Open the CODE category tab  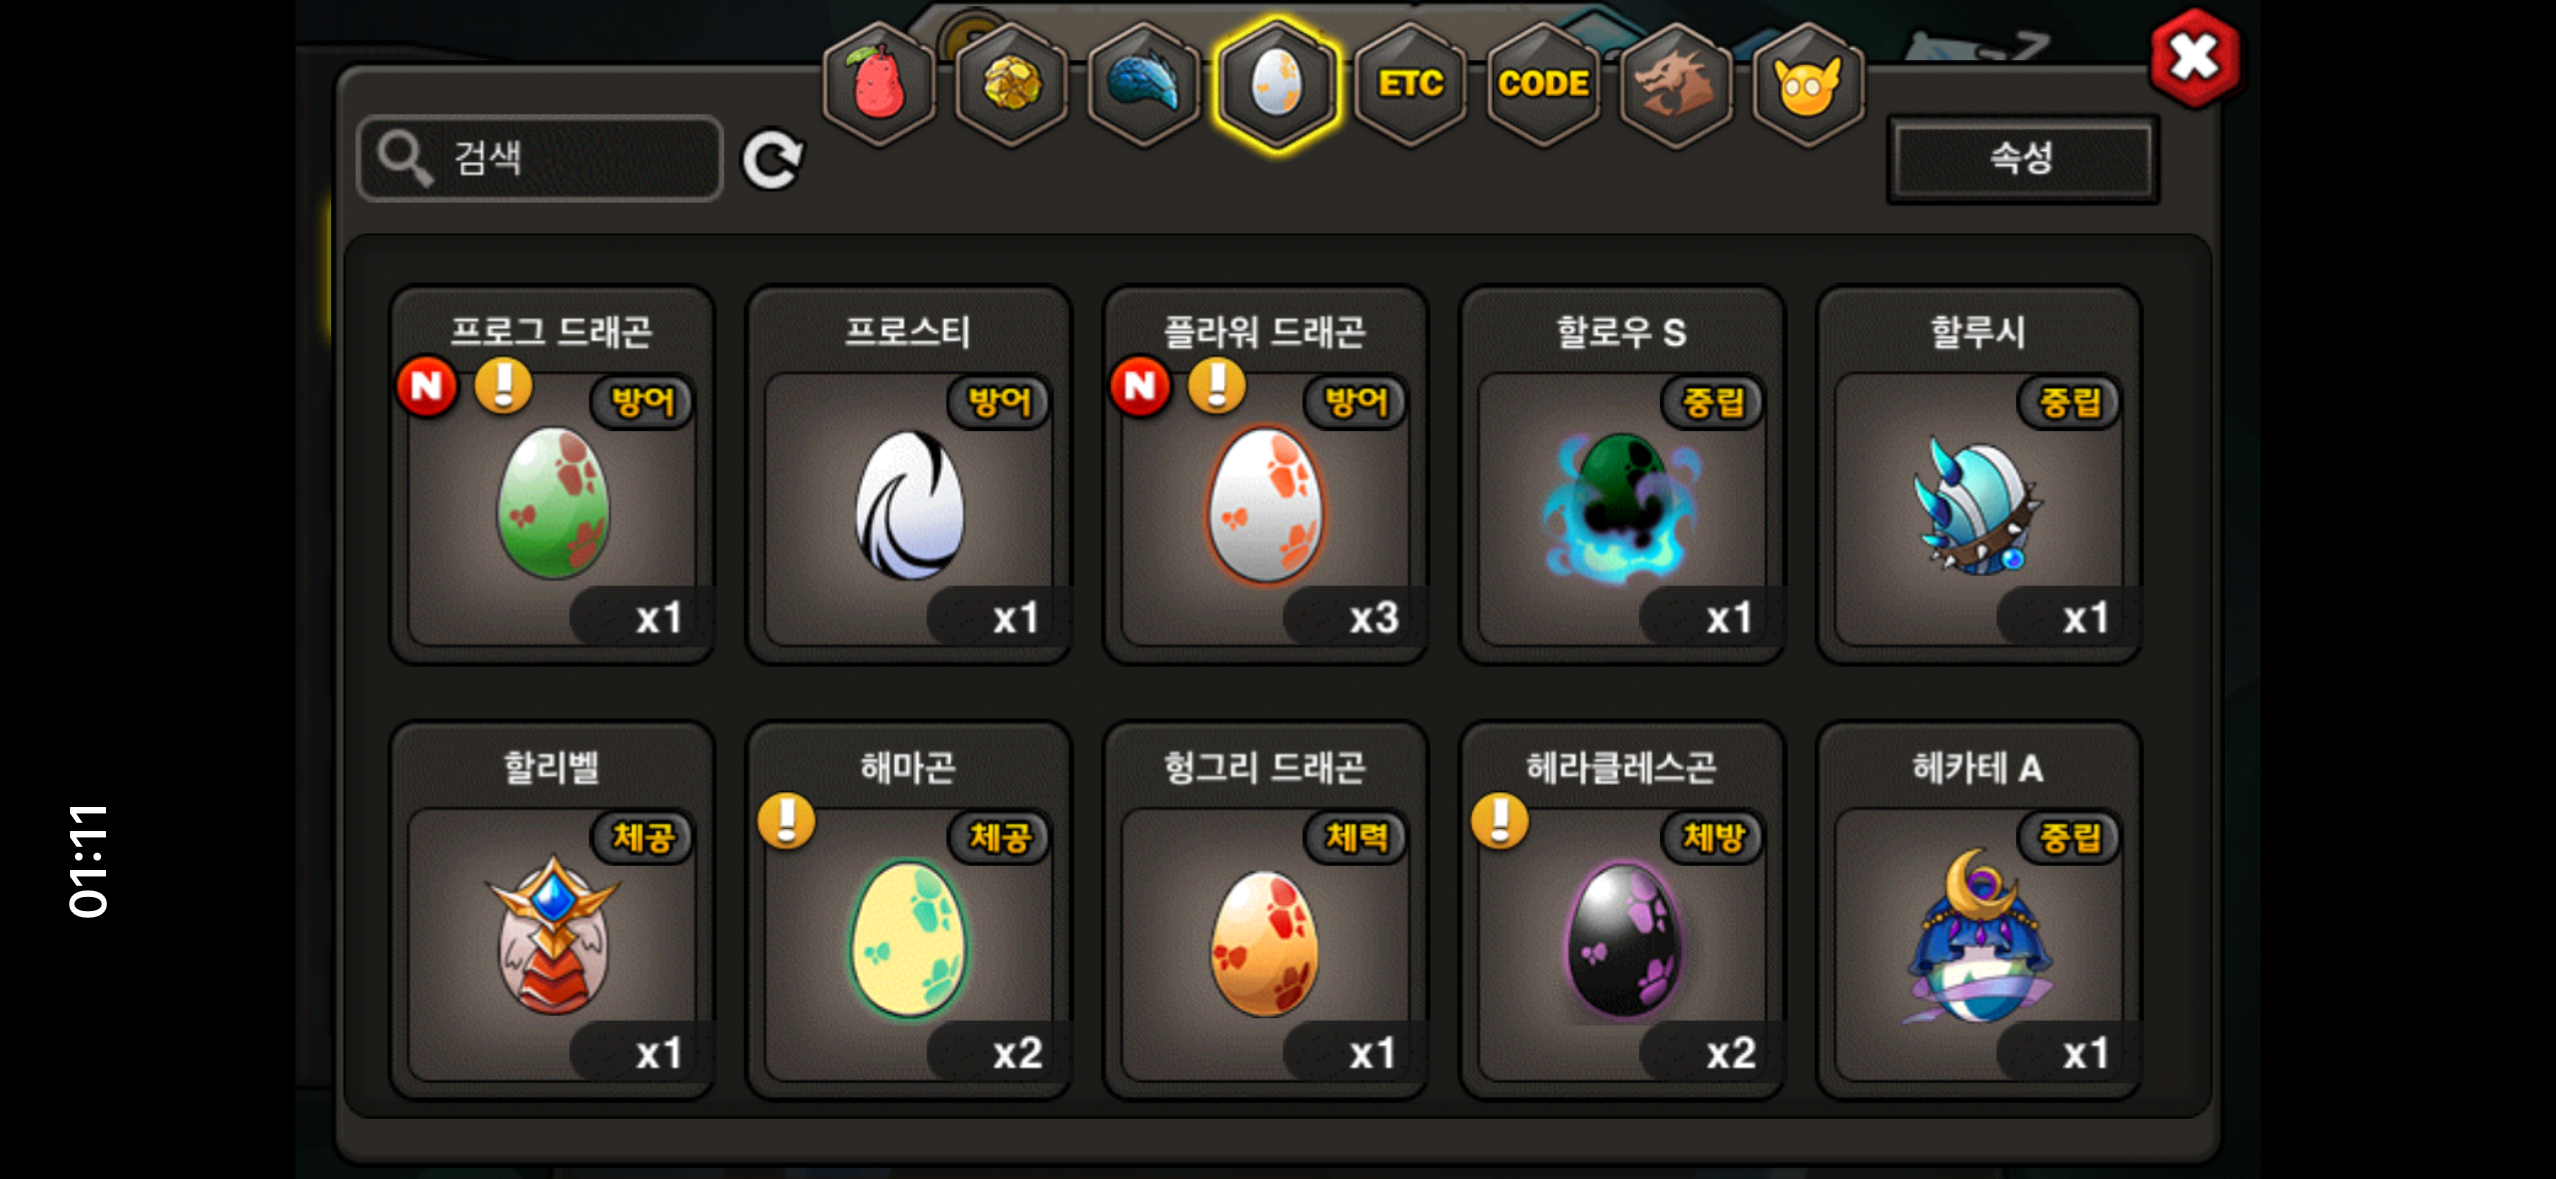pyautogui.click(x=1543, y=84)
